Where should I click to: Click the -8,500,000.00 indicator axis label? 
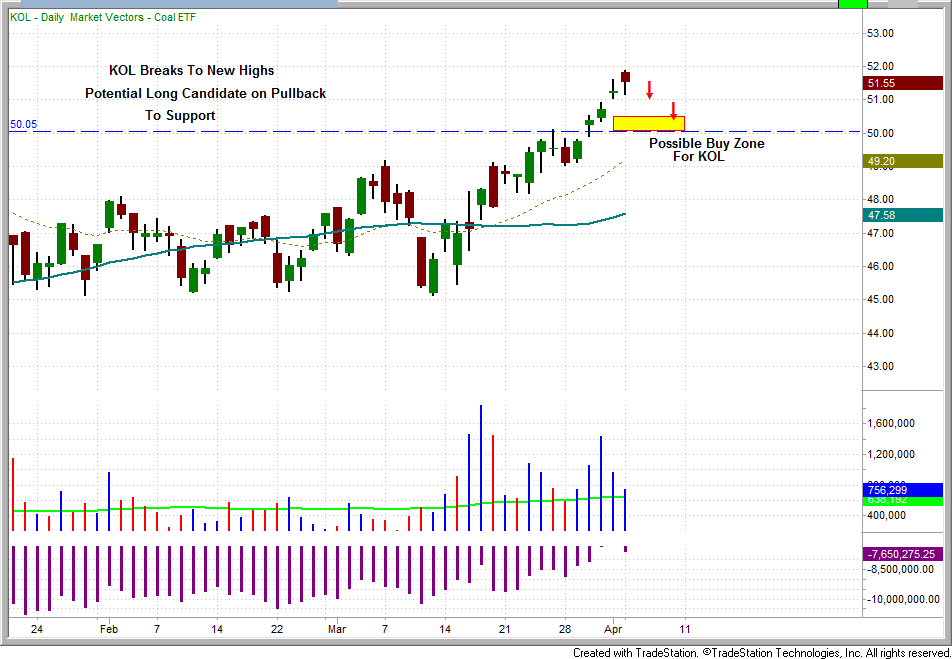[x=899, y=569]
